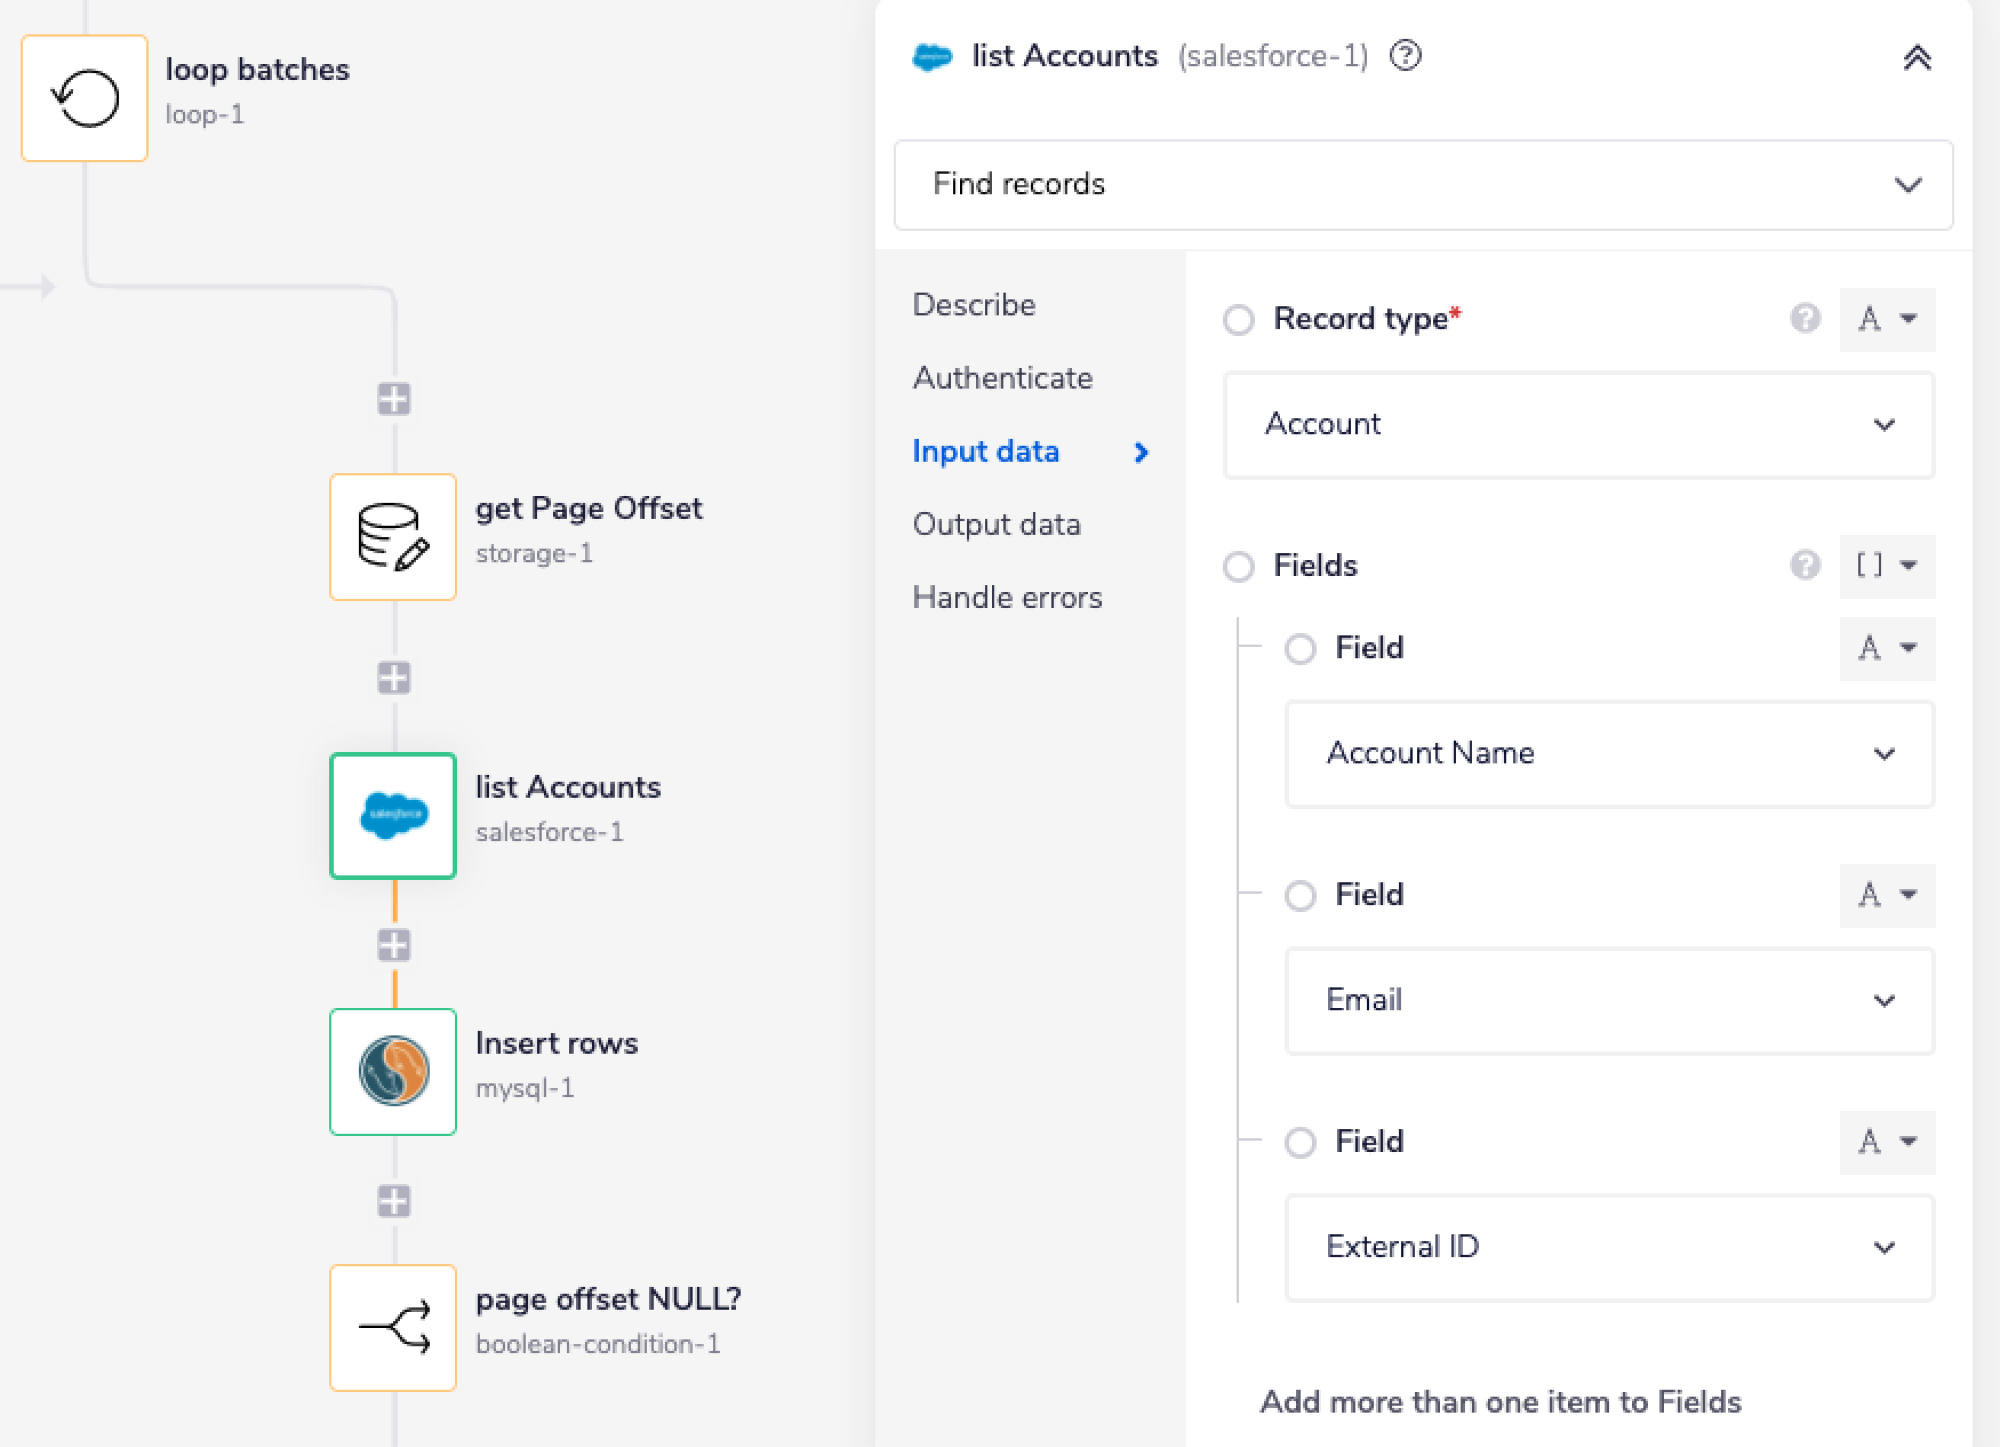
Task: Click the page offset NULL? branch icon
Action: point(393,1328)
